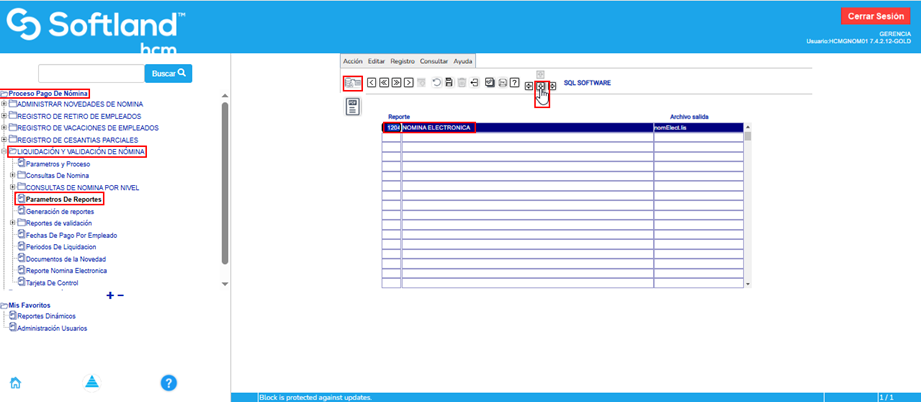Go to the last record arrow
The image size is (921, 402).
point(397,82)
